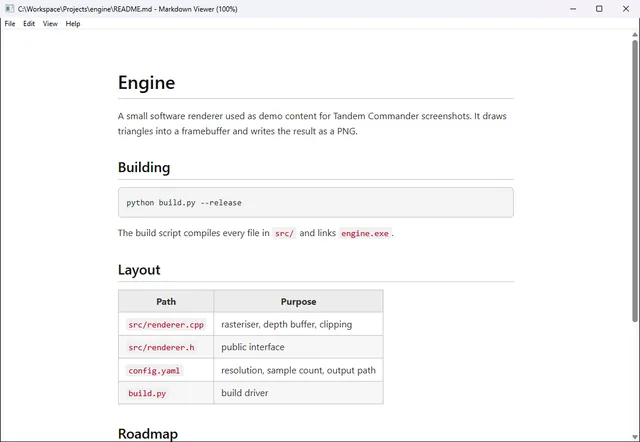This screenshot has height=442, width=640.
Task: Maximize the Markdown Viewer window
Action: tap(599, 9)
